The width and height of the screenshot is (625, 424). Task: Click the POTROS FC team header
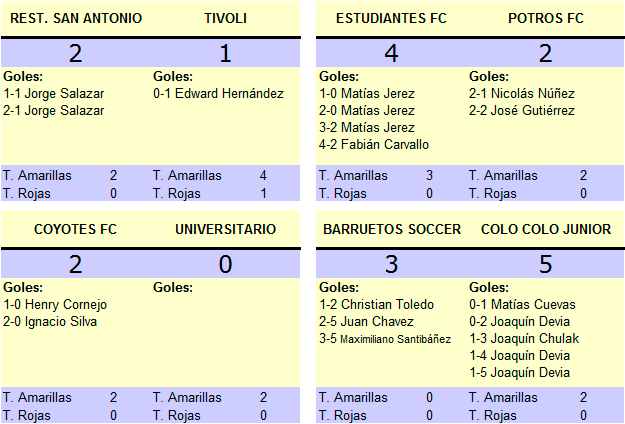(x=546, y=18)
